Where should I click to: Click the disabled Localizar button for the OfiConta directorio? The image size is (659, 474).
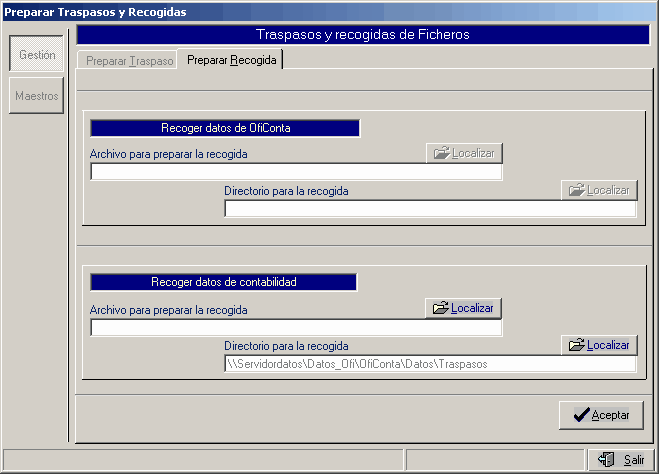tap(599, 190)
